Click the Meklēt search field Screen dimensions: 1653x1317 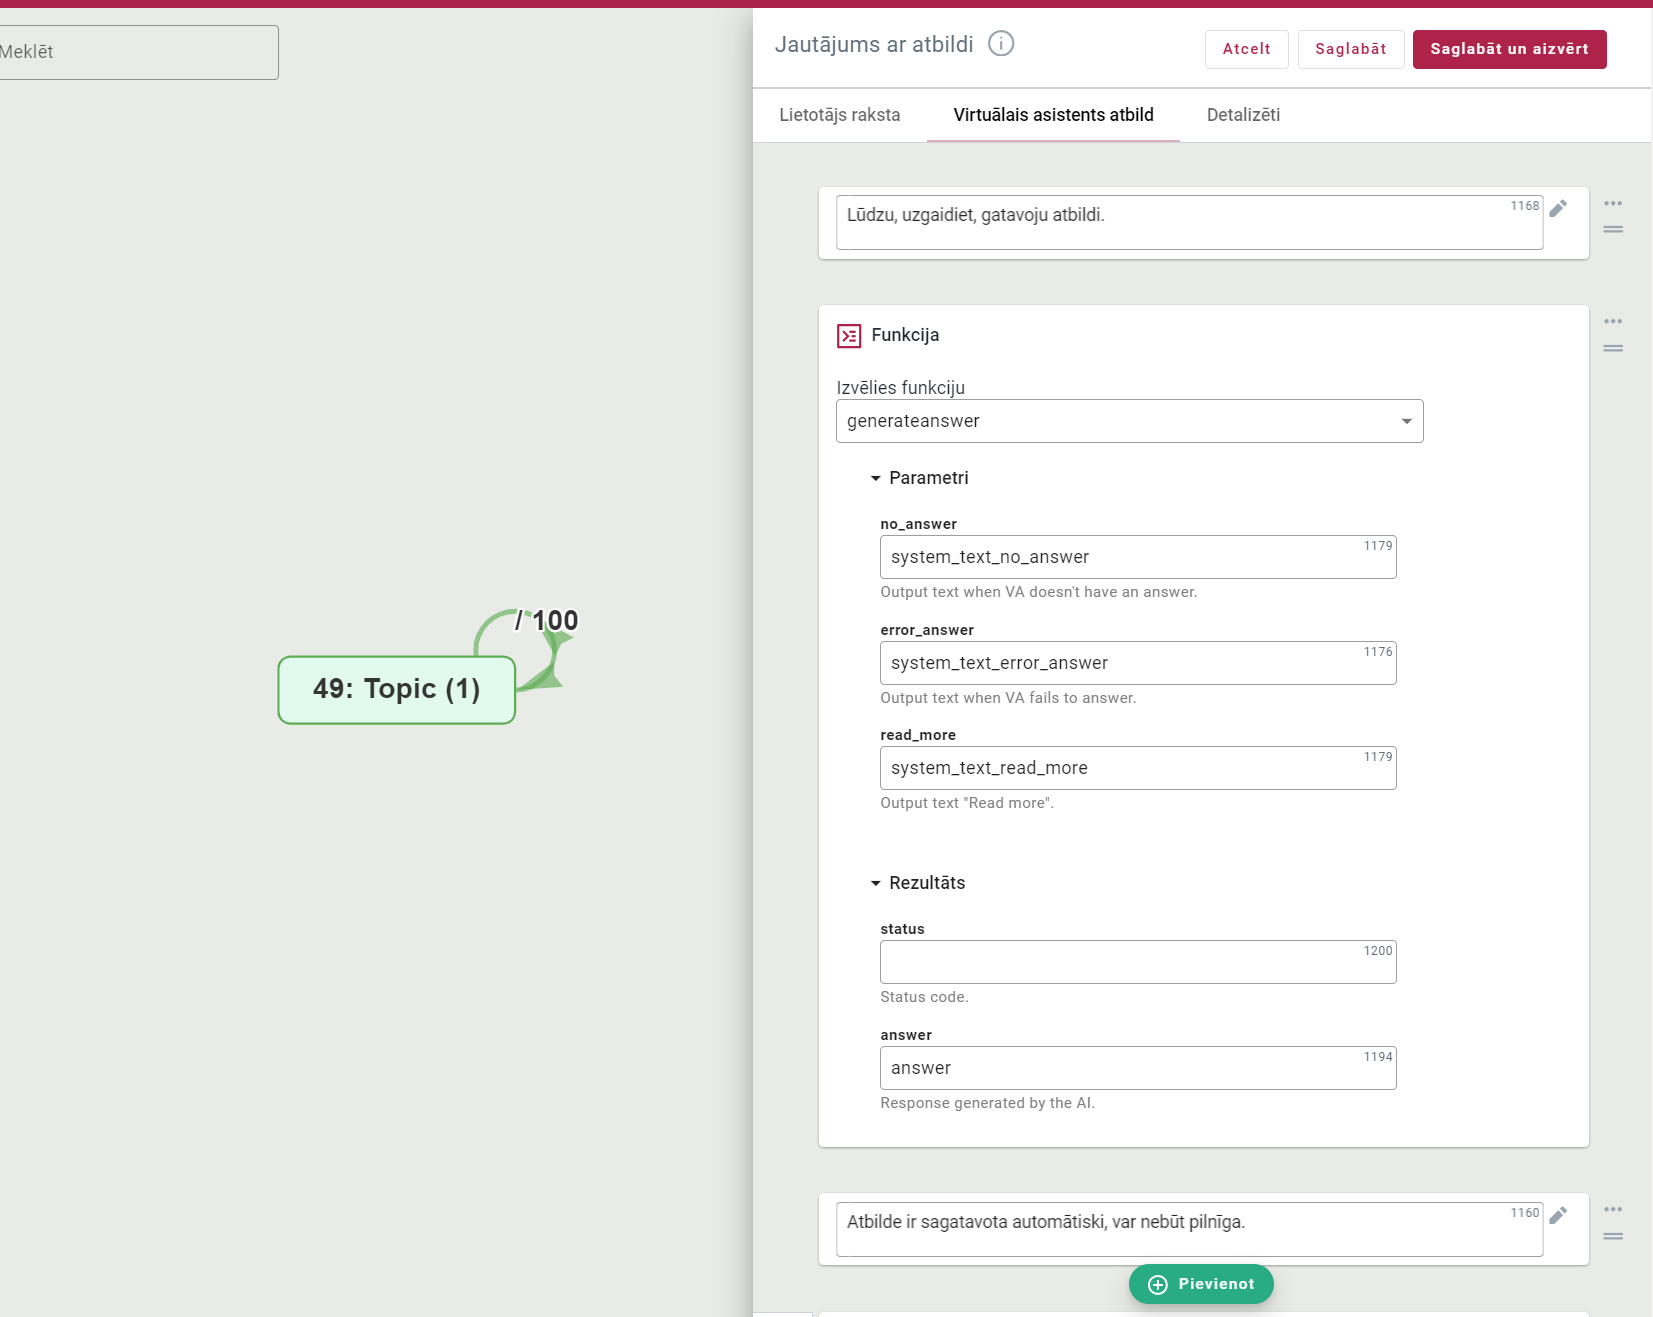click(138, 52)
